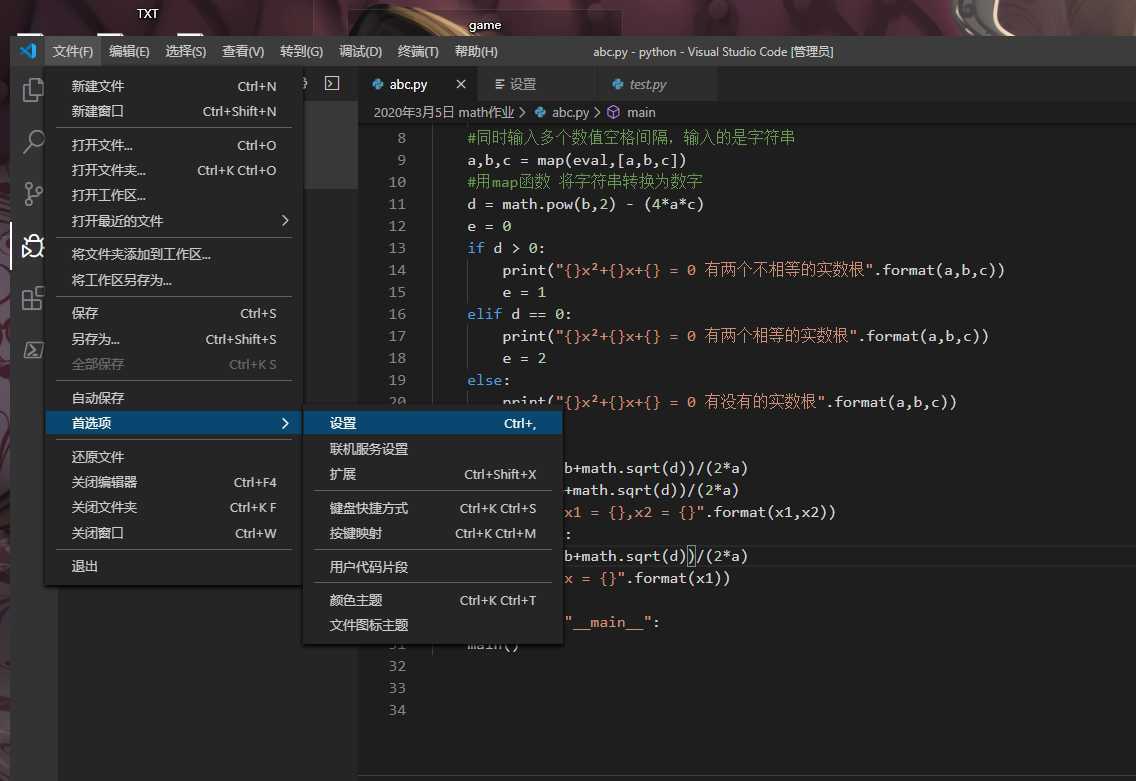The image size is (1136, 781).
Task: Close the abc.py editor tab
Action: coord(461,85)
